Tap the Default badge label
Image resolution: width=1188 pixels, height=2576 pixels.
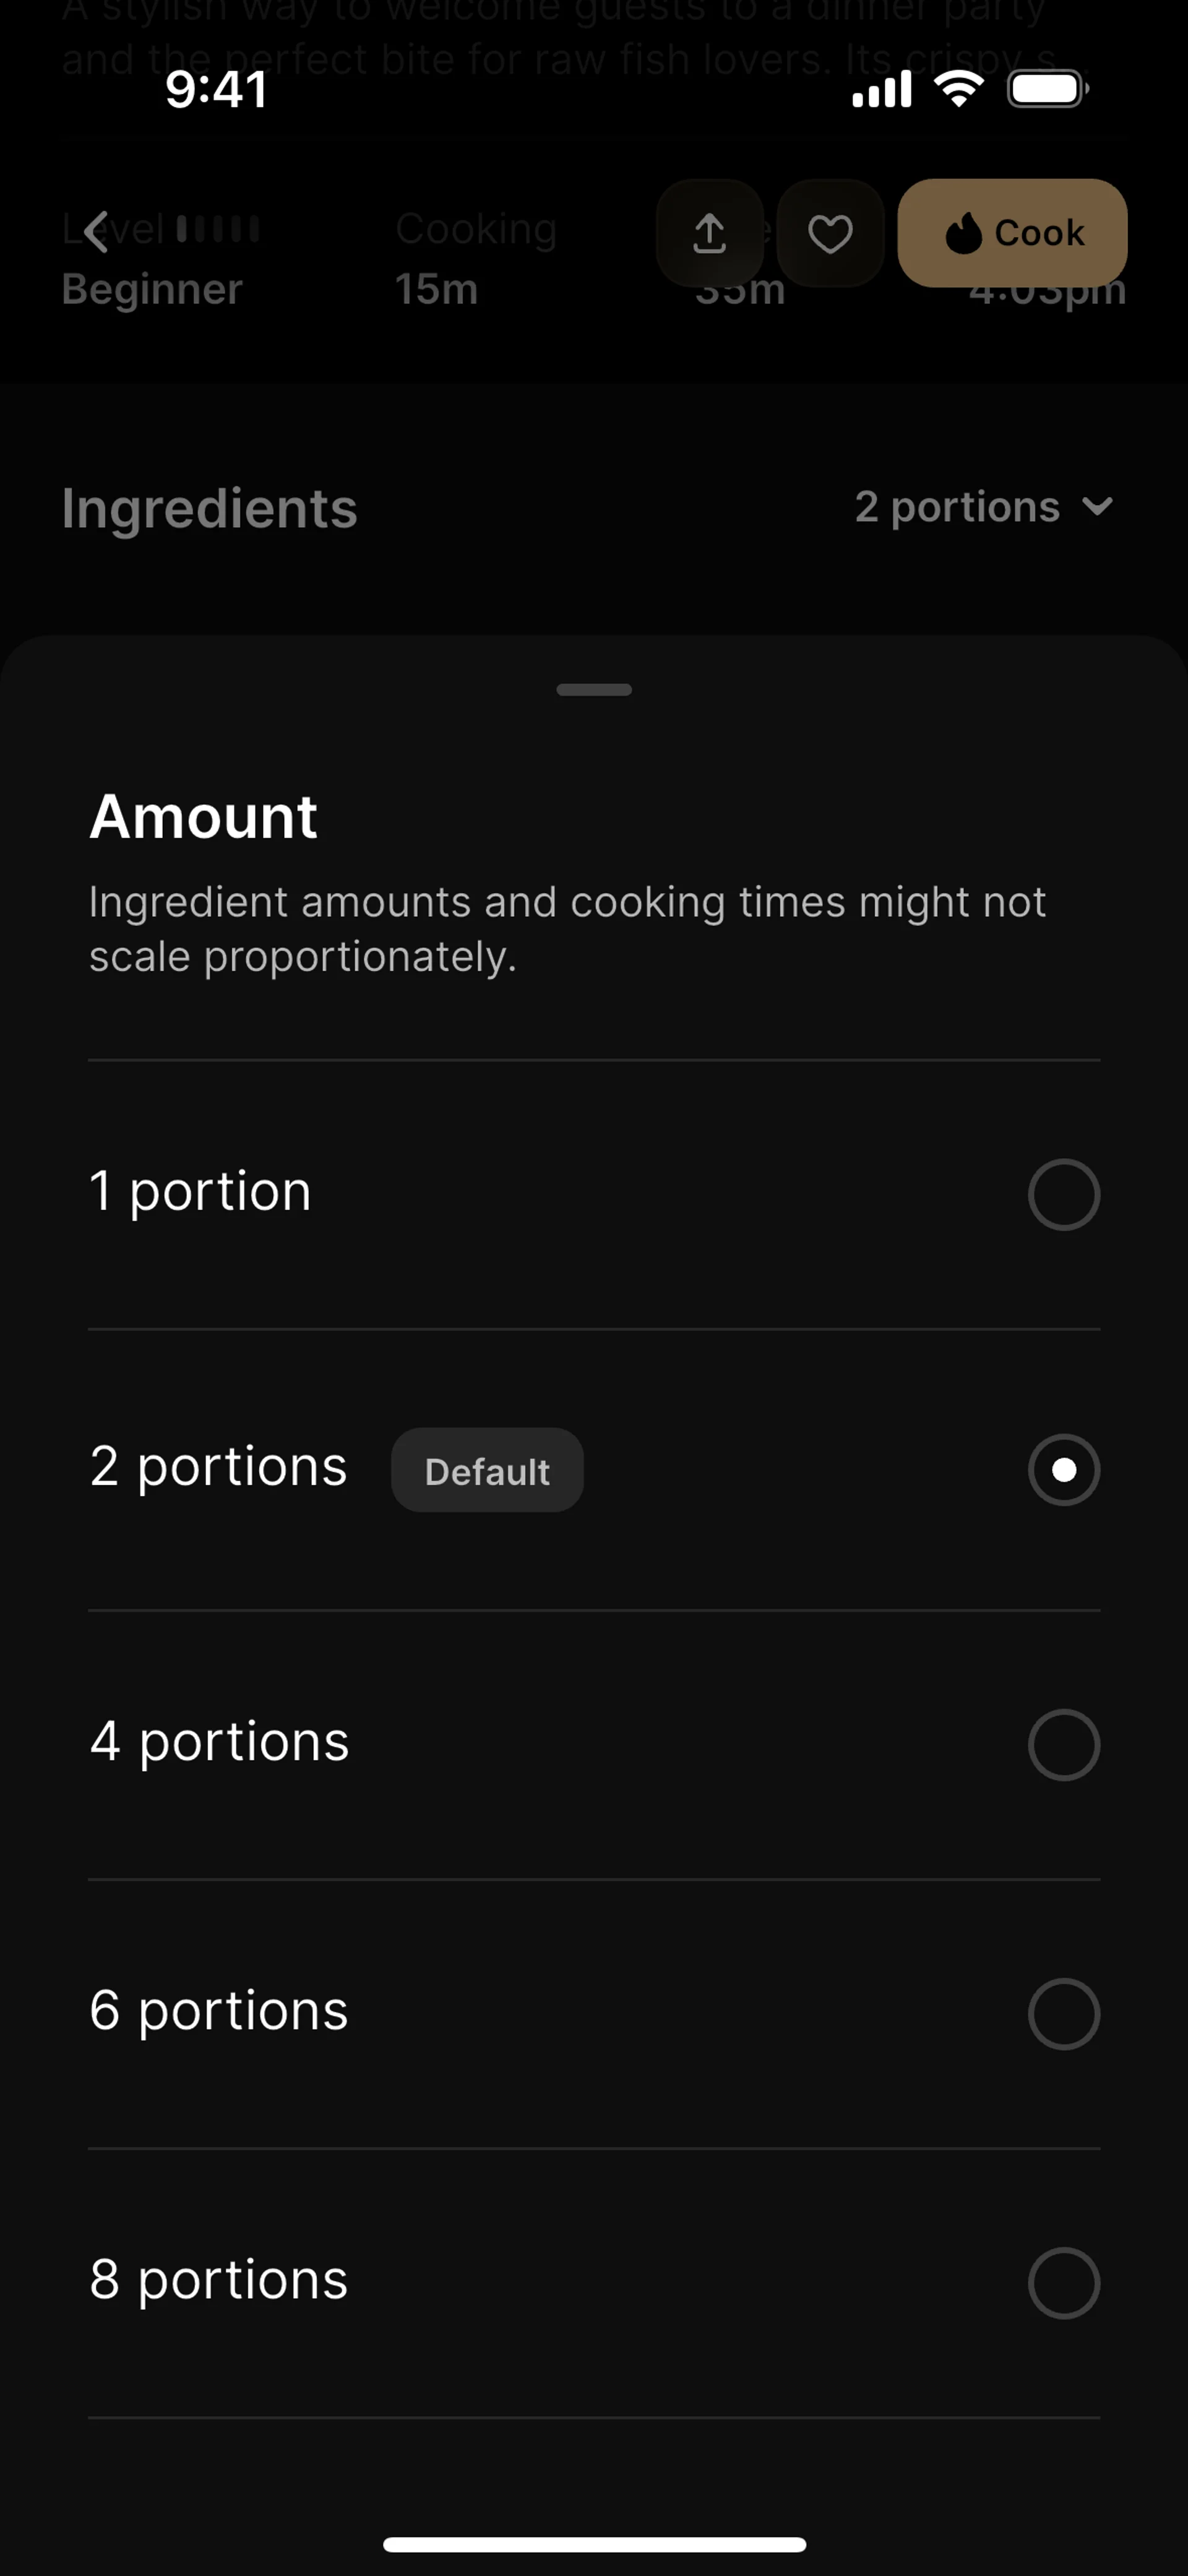[487, 1470]
